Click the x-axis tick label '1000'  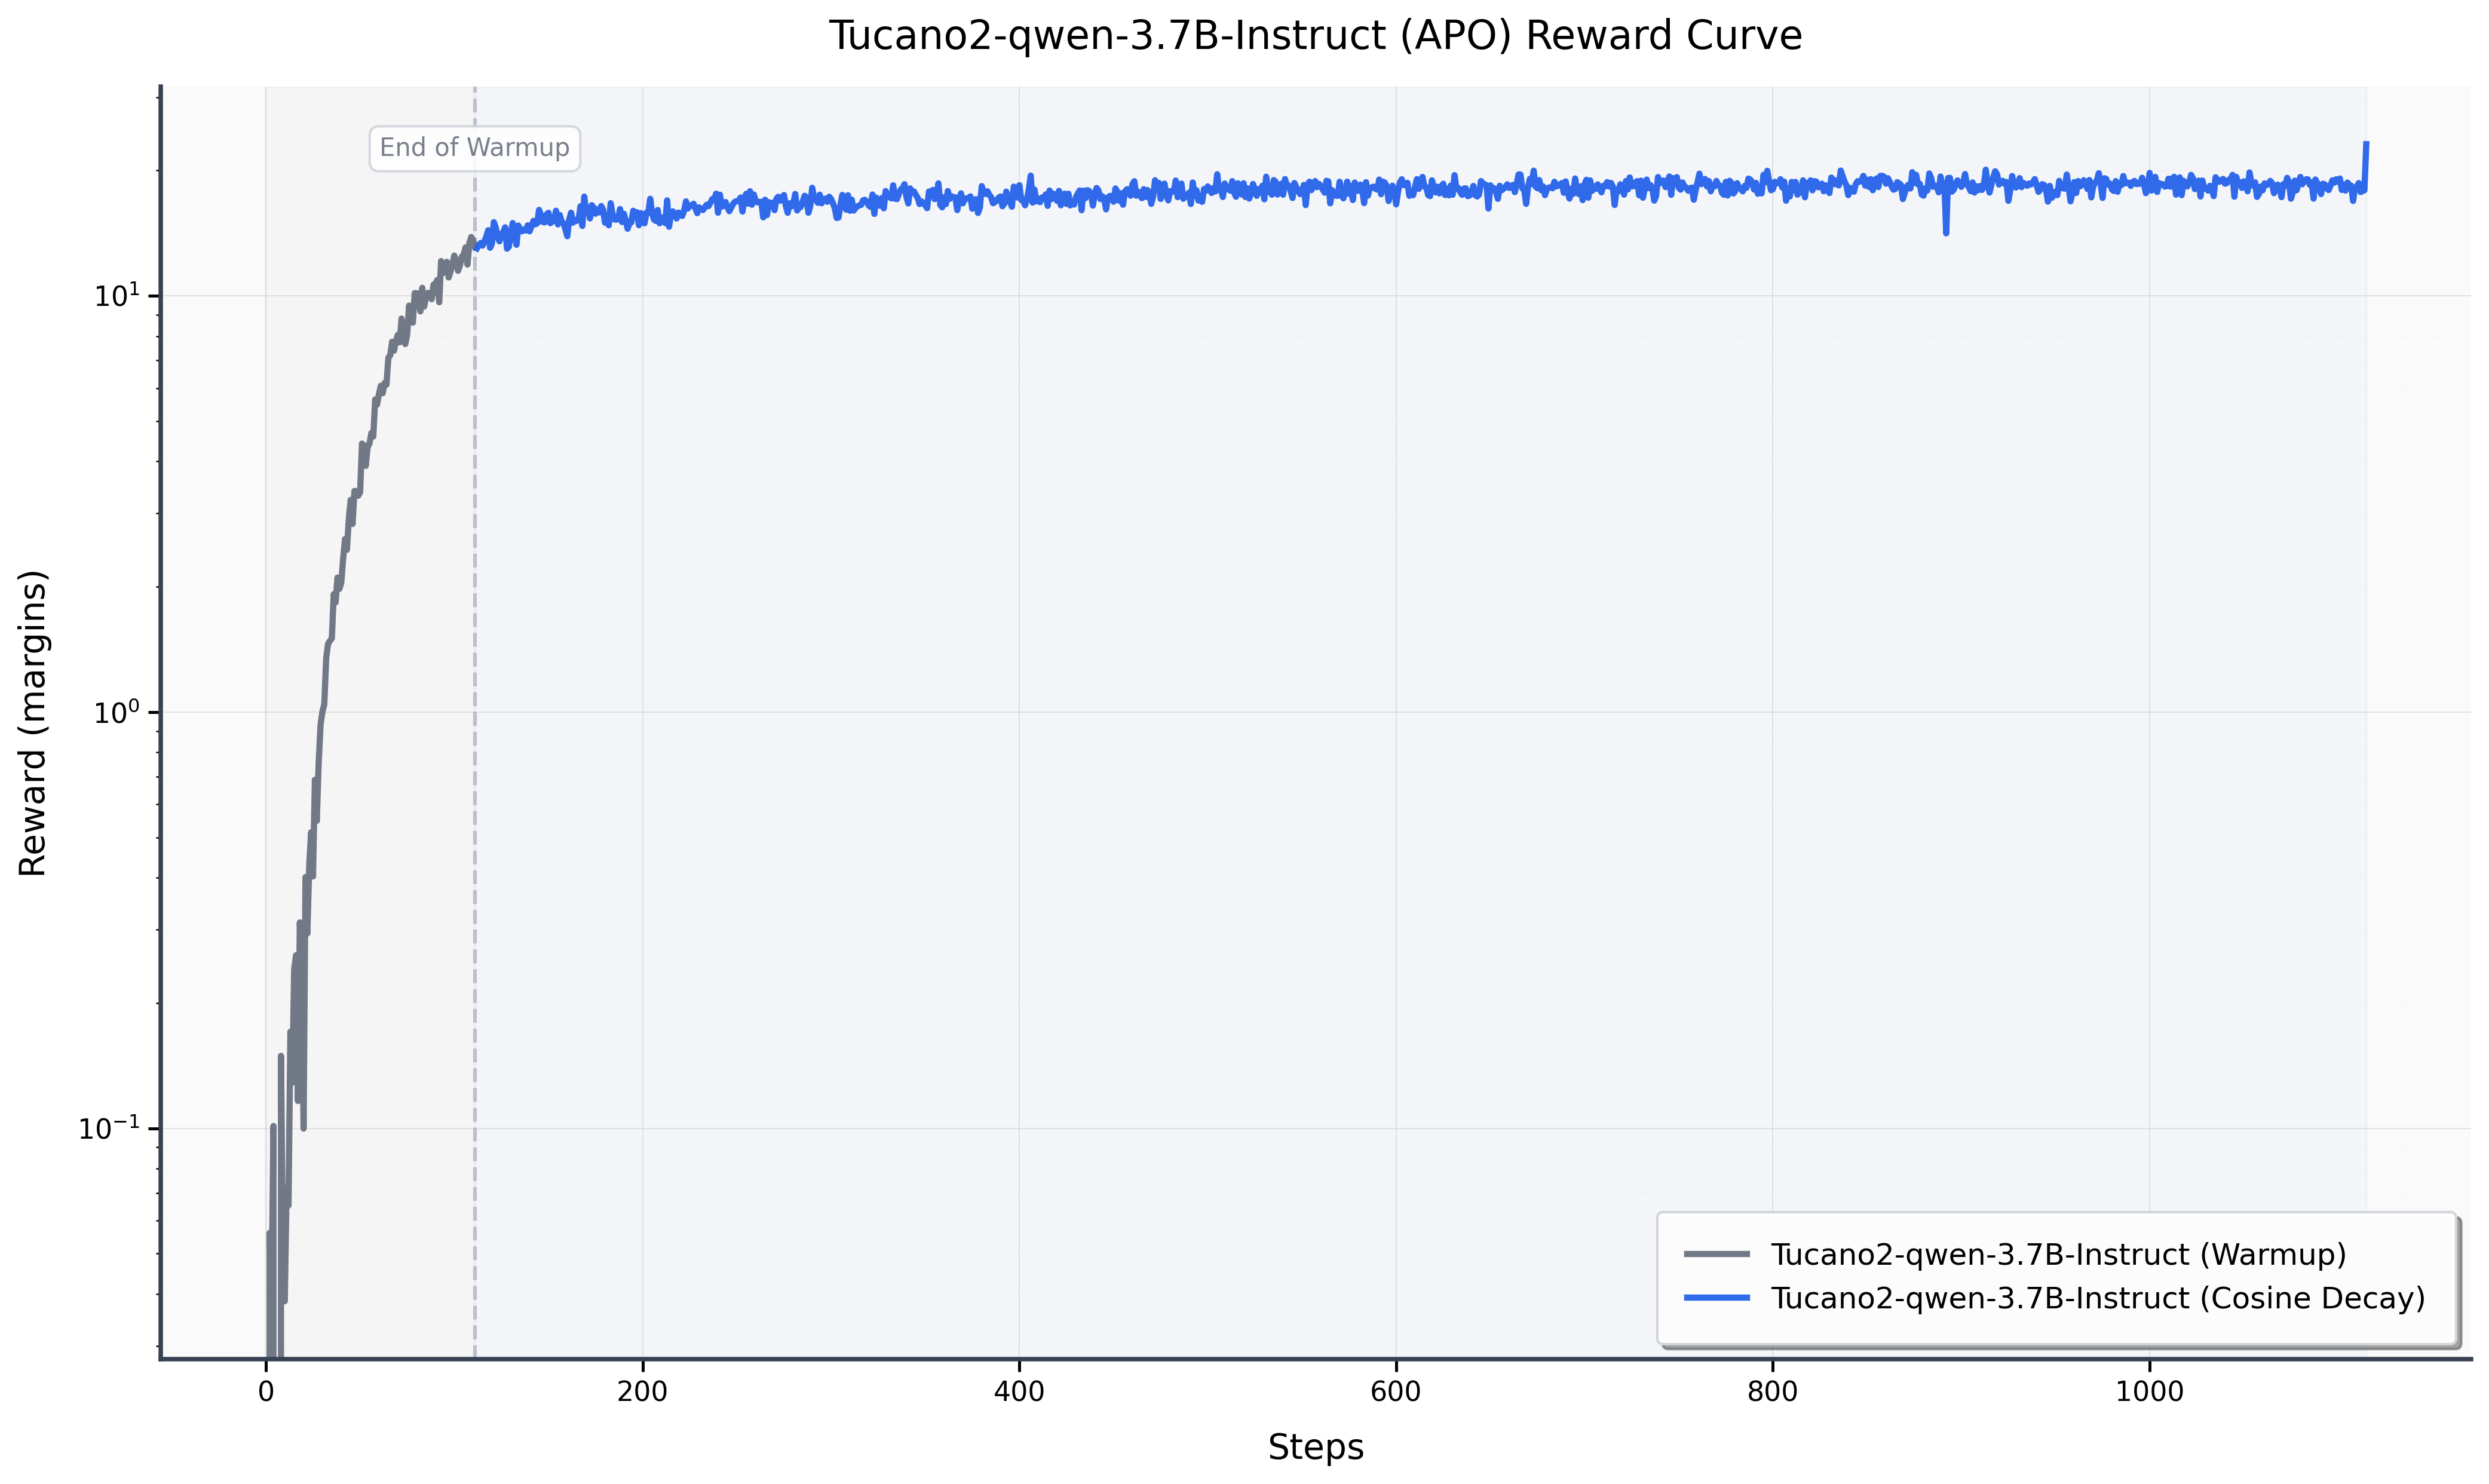[2149, 1392]
